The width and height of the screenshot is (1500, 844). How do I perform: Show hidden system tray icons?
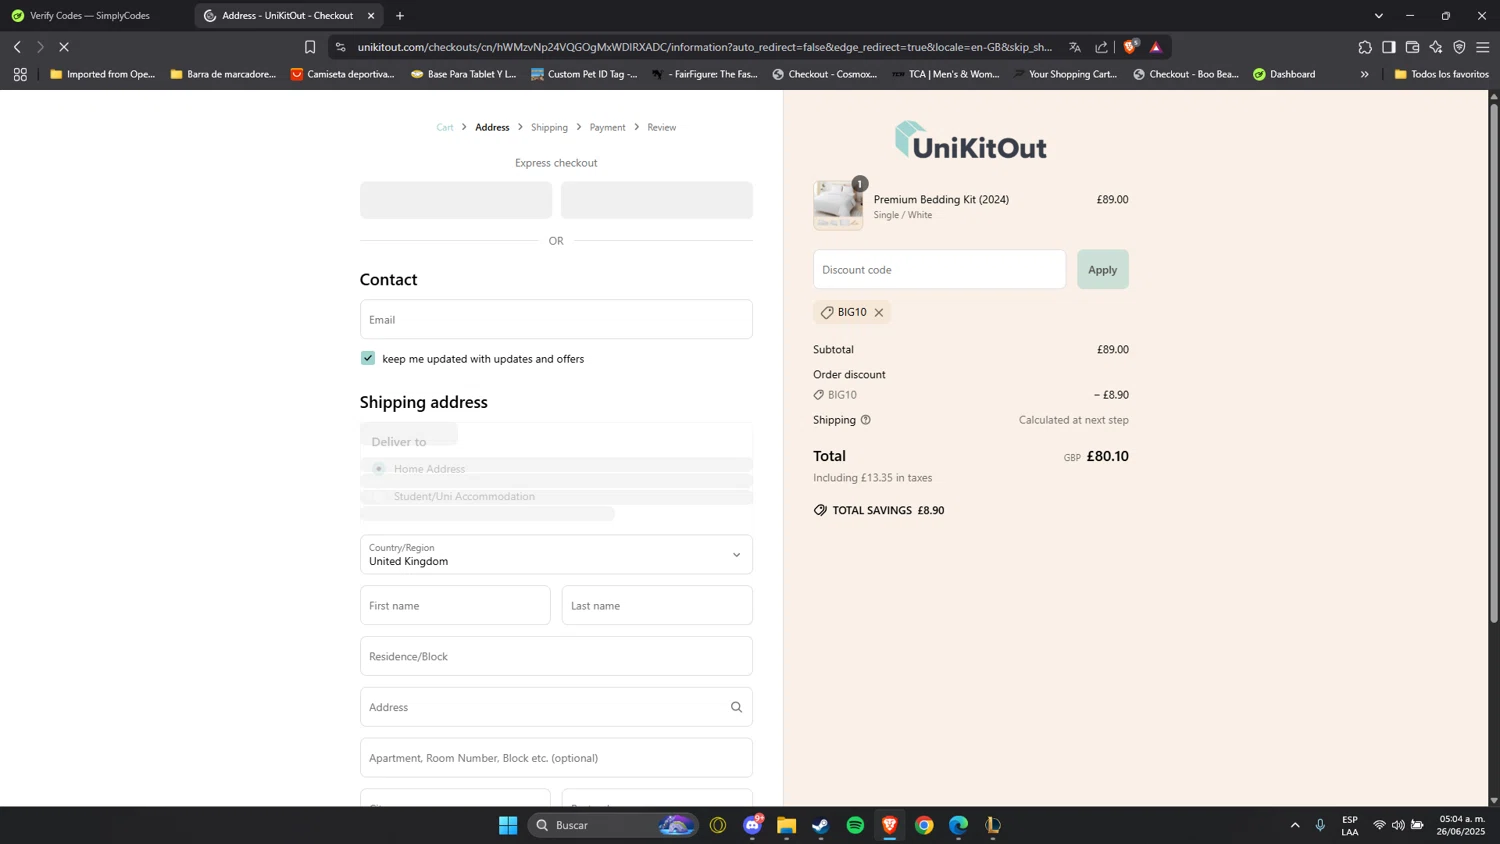(1295, 825)
